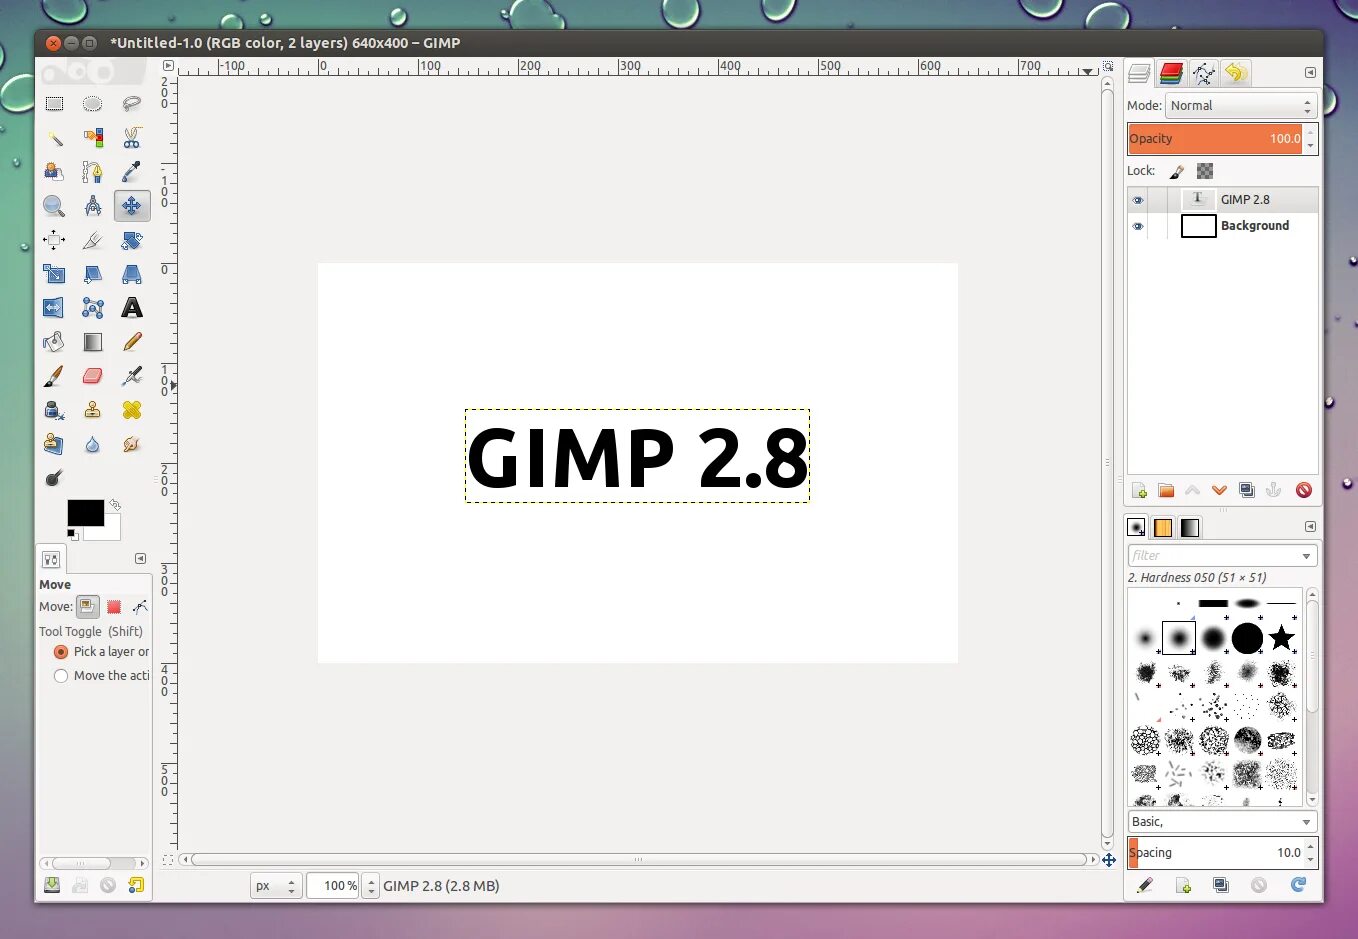Open the Basic brush tag dropdown

(x=1222, y=822)
